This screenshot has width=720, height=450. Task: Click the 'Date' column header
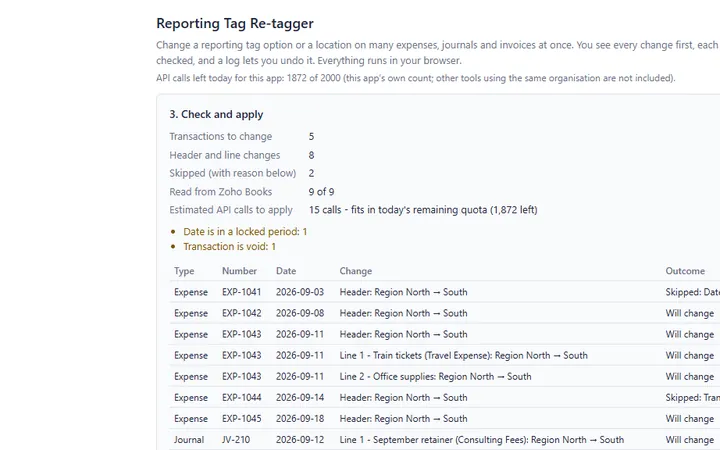286,271
